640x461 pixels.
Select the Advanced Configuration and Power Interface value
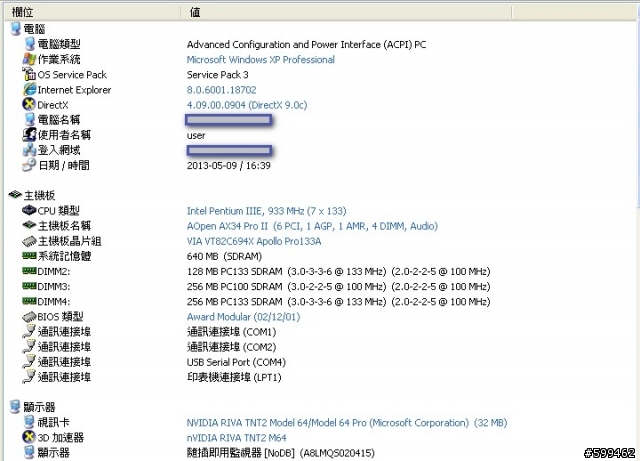coord(307,45)
